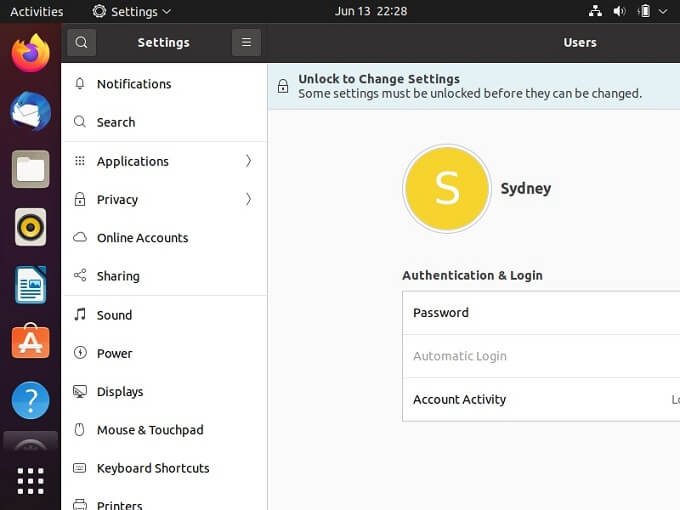The width and height of the screenshot is (680, 510).
Task: Open the Settings app menu dropdown
Action: pos(131,12)
